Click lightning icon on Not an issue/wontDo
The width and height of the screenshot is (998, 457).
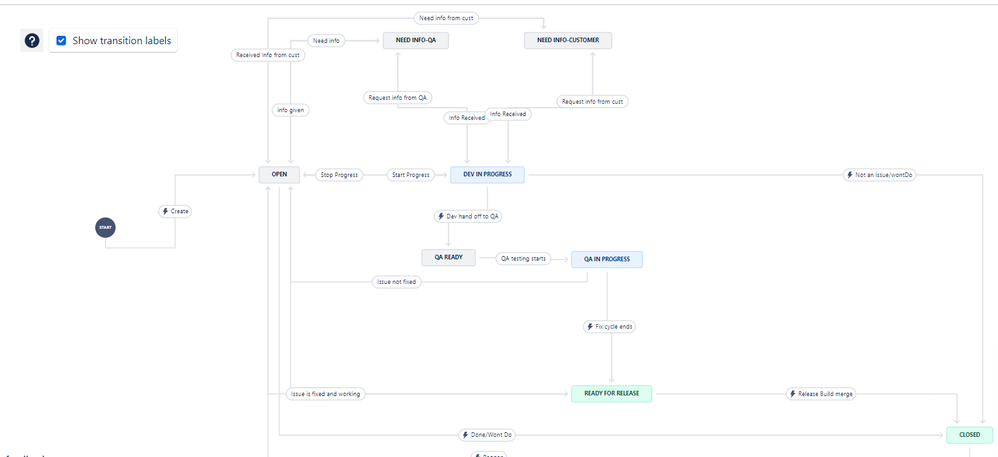850,175
